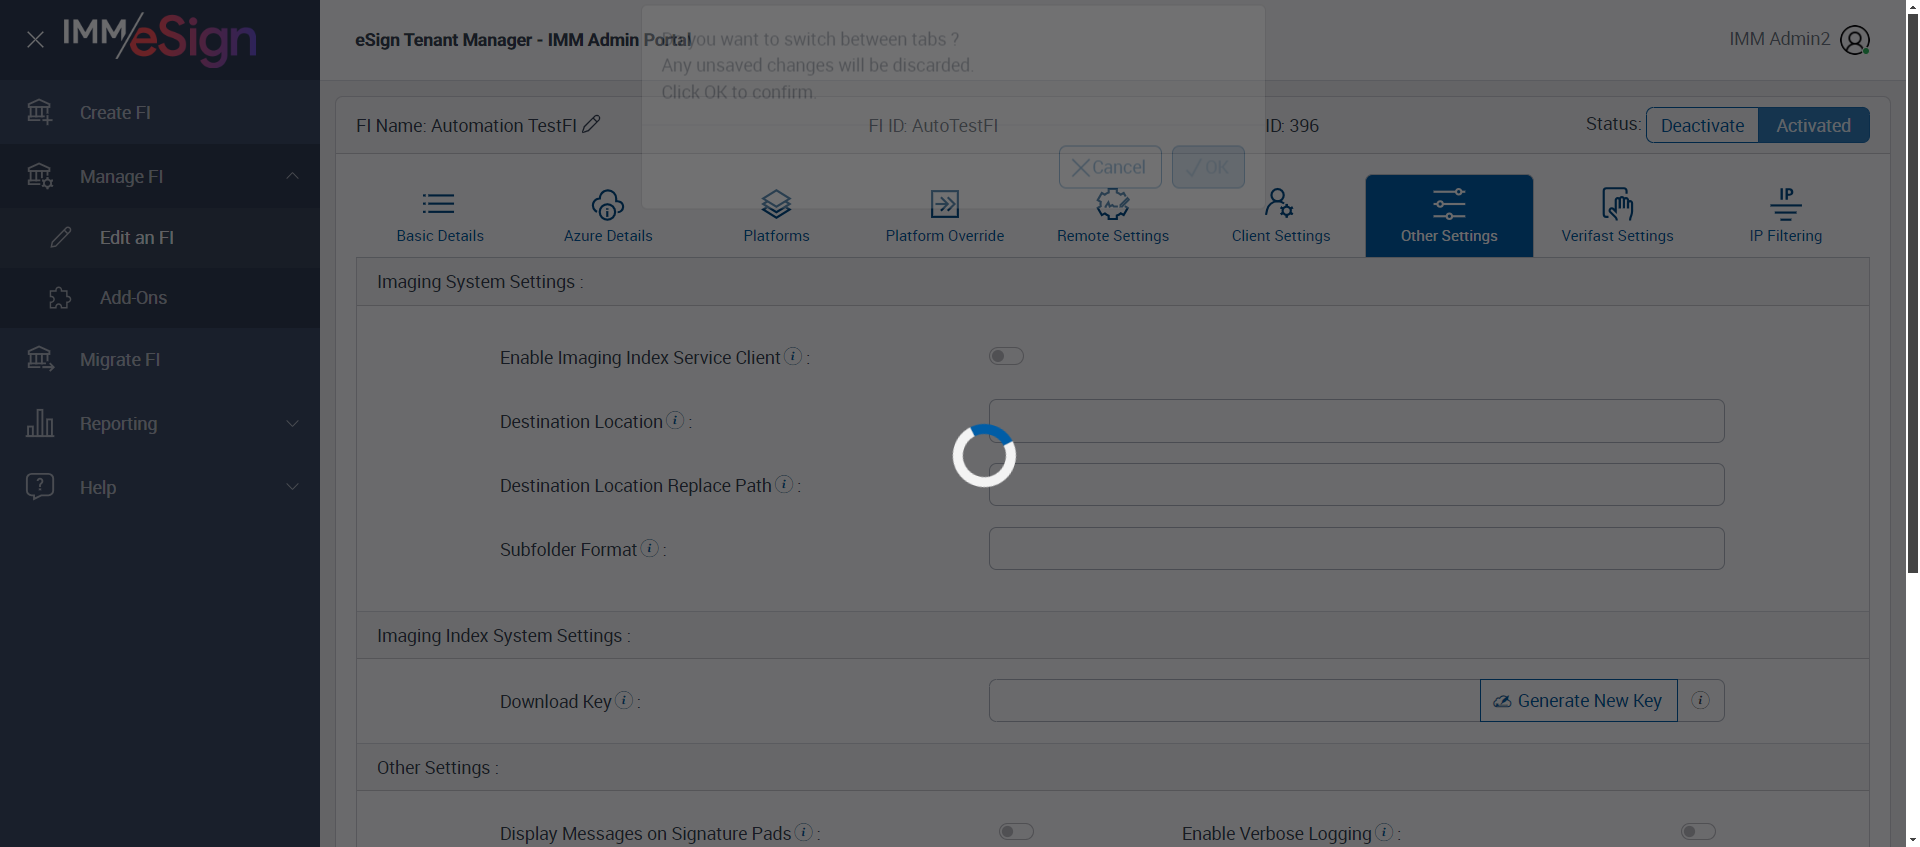This screenshot has height=847, width=1920.
Task: Click the FI ID: AutoTestFI text
Action: [933, 125]
